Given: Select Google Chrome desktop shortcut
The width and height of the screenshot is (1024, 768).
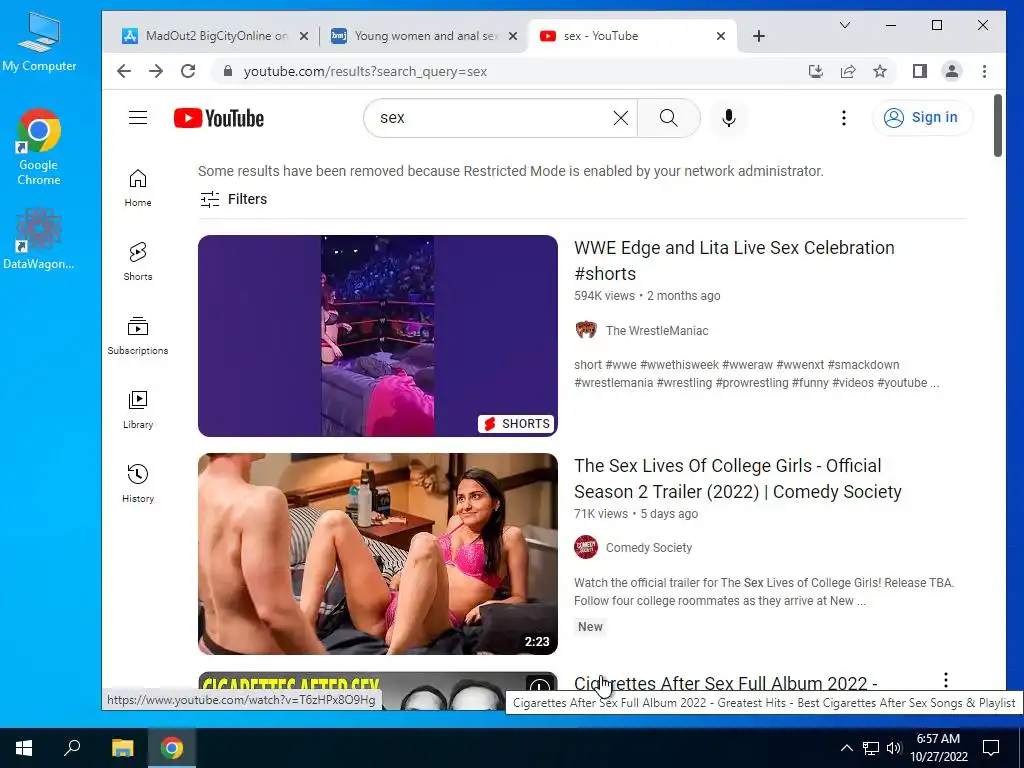Looking at the screenshot, I should pyautogui.click(x=39, y=147).
